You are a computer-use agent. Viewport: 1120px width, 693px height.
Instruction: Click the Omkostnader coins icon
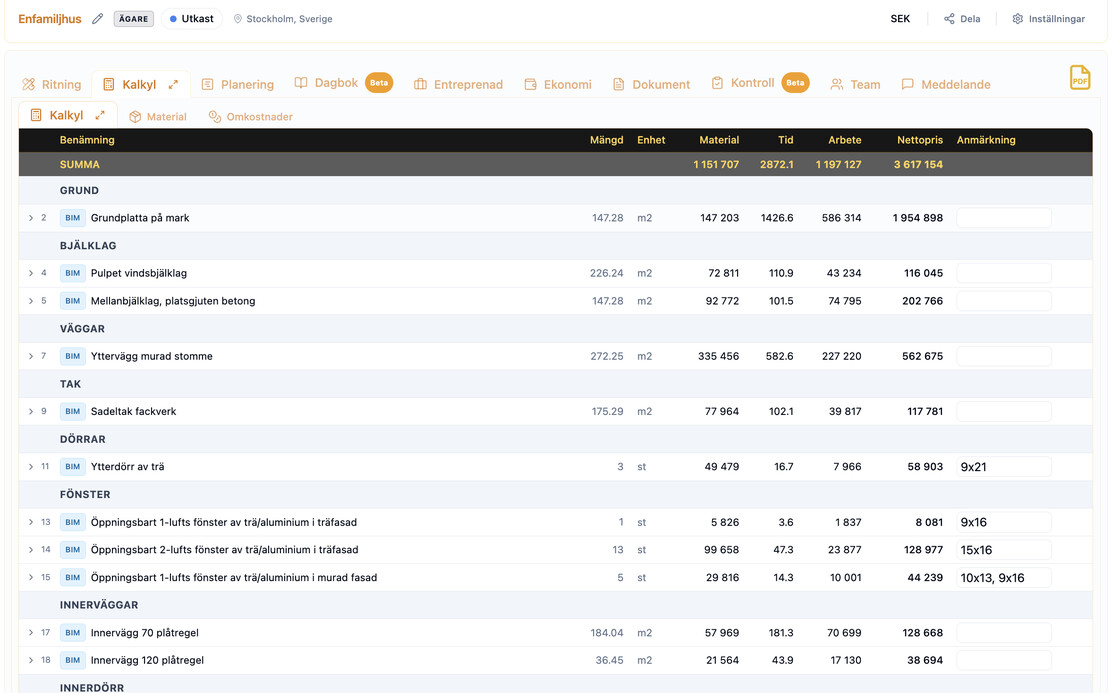(214, 116)
